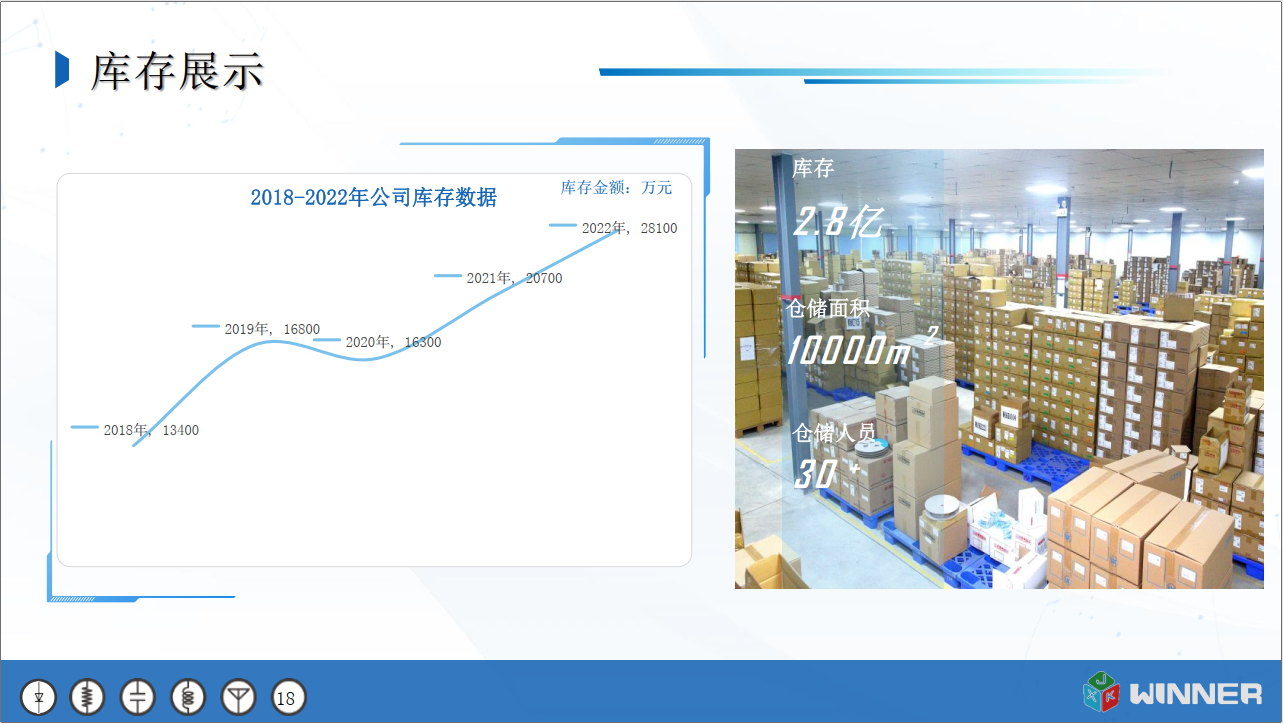The image size is (1283, 723).
Task: Select data label 2018年, 13400
Action: 151,430
